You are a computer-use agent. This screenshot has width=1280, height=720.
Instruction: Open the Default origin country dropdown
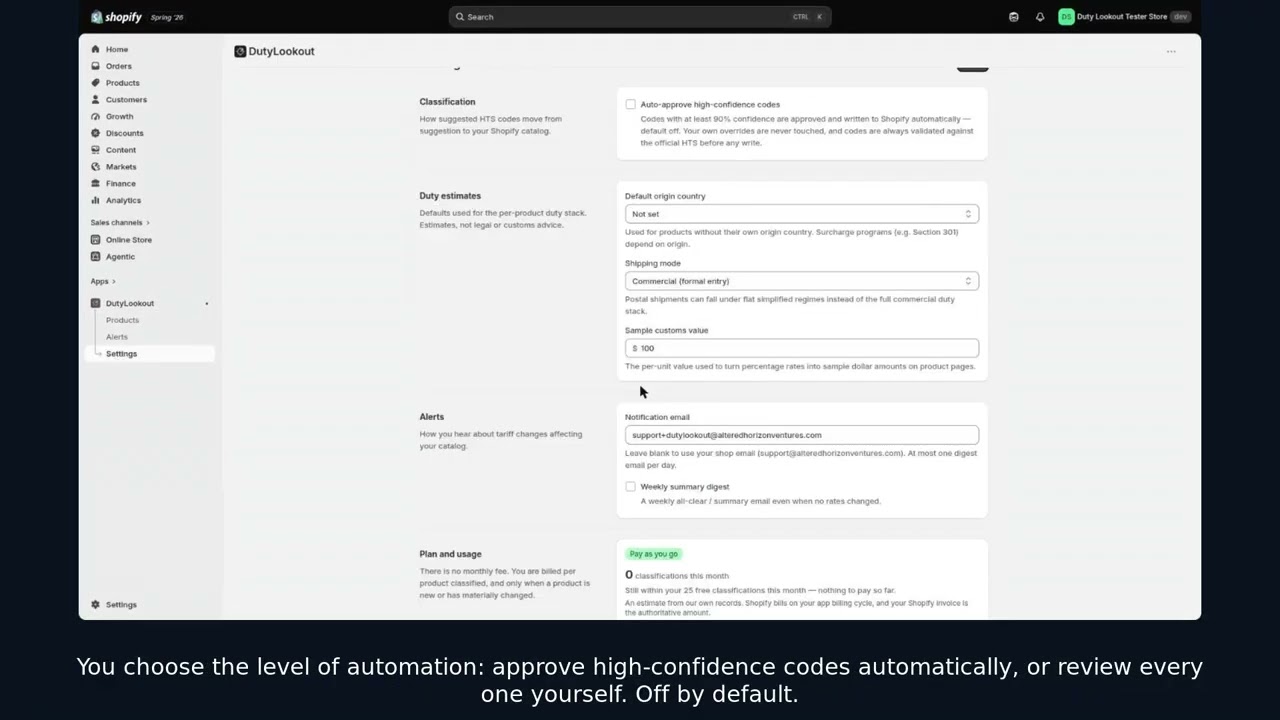tap(802, 214)
